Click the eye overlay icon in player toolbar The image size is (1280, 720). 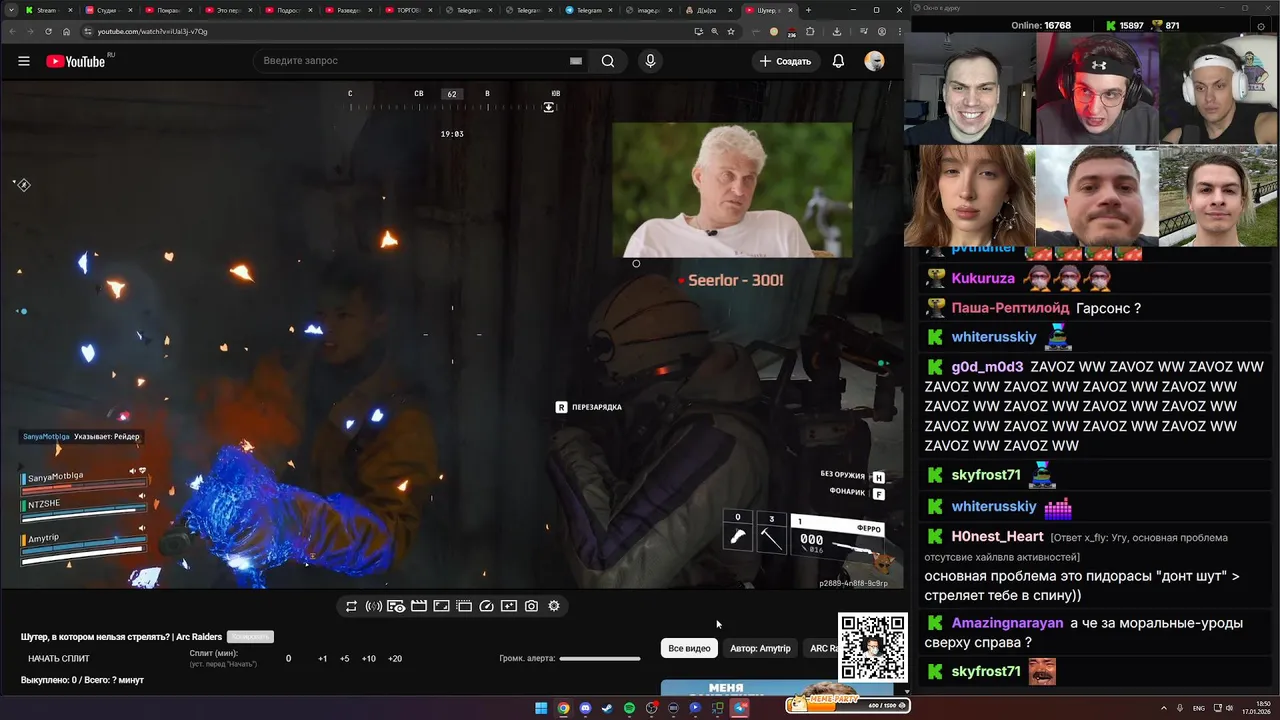(x=396, y=606)
